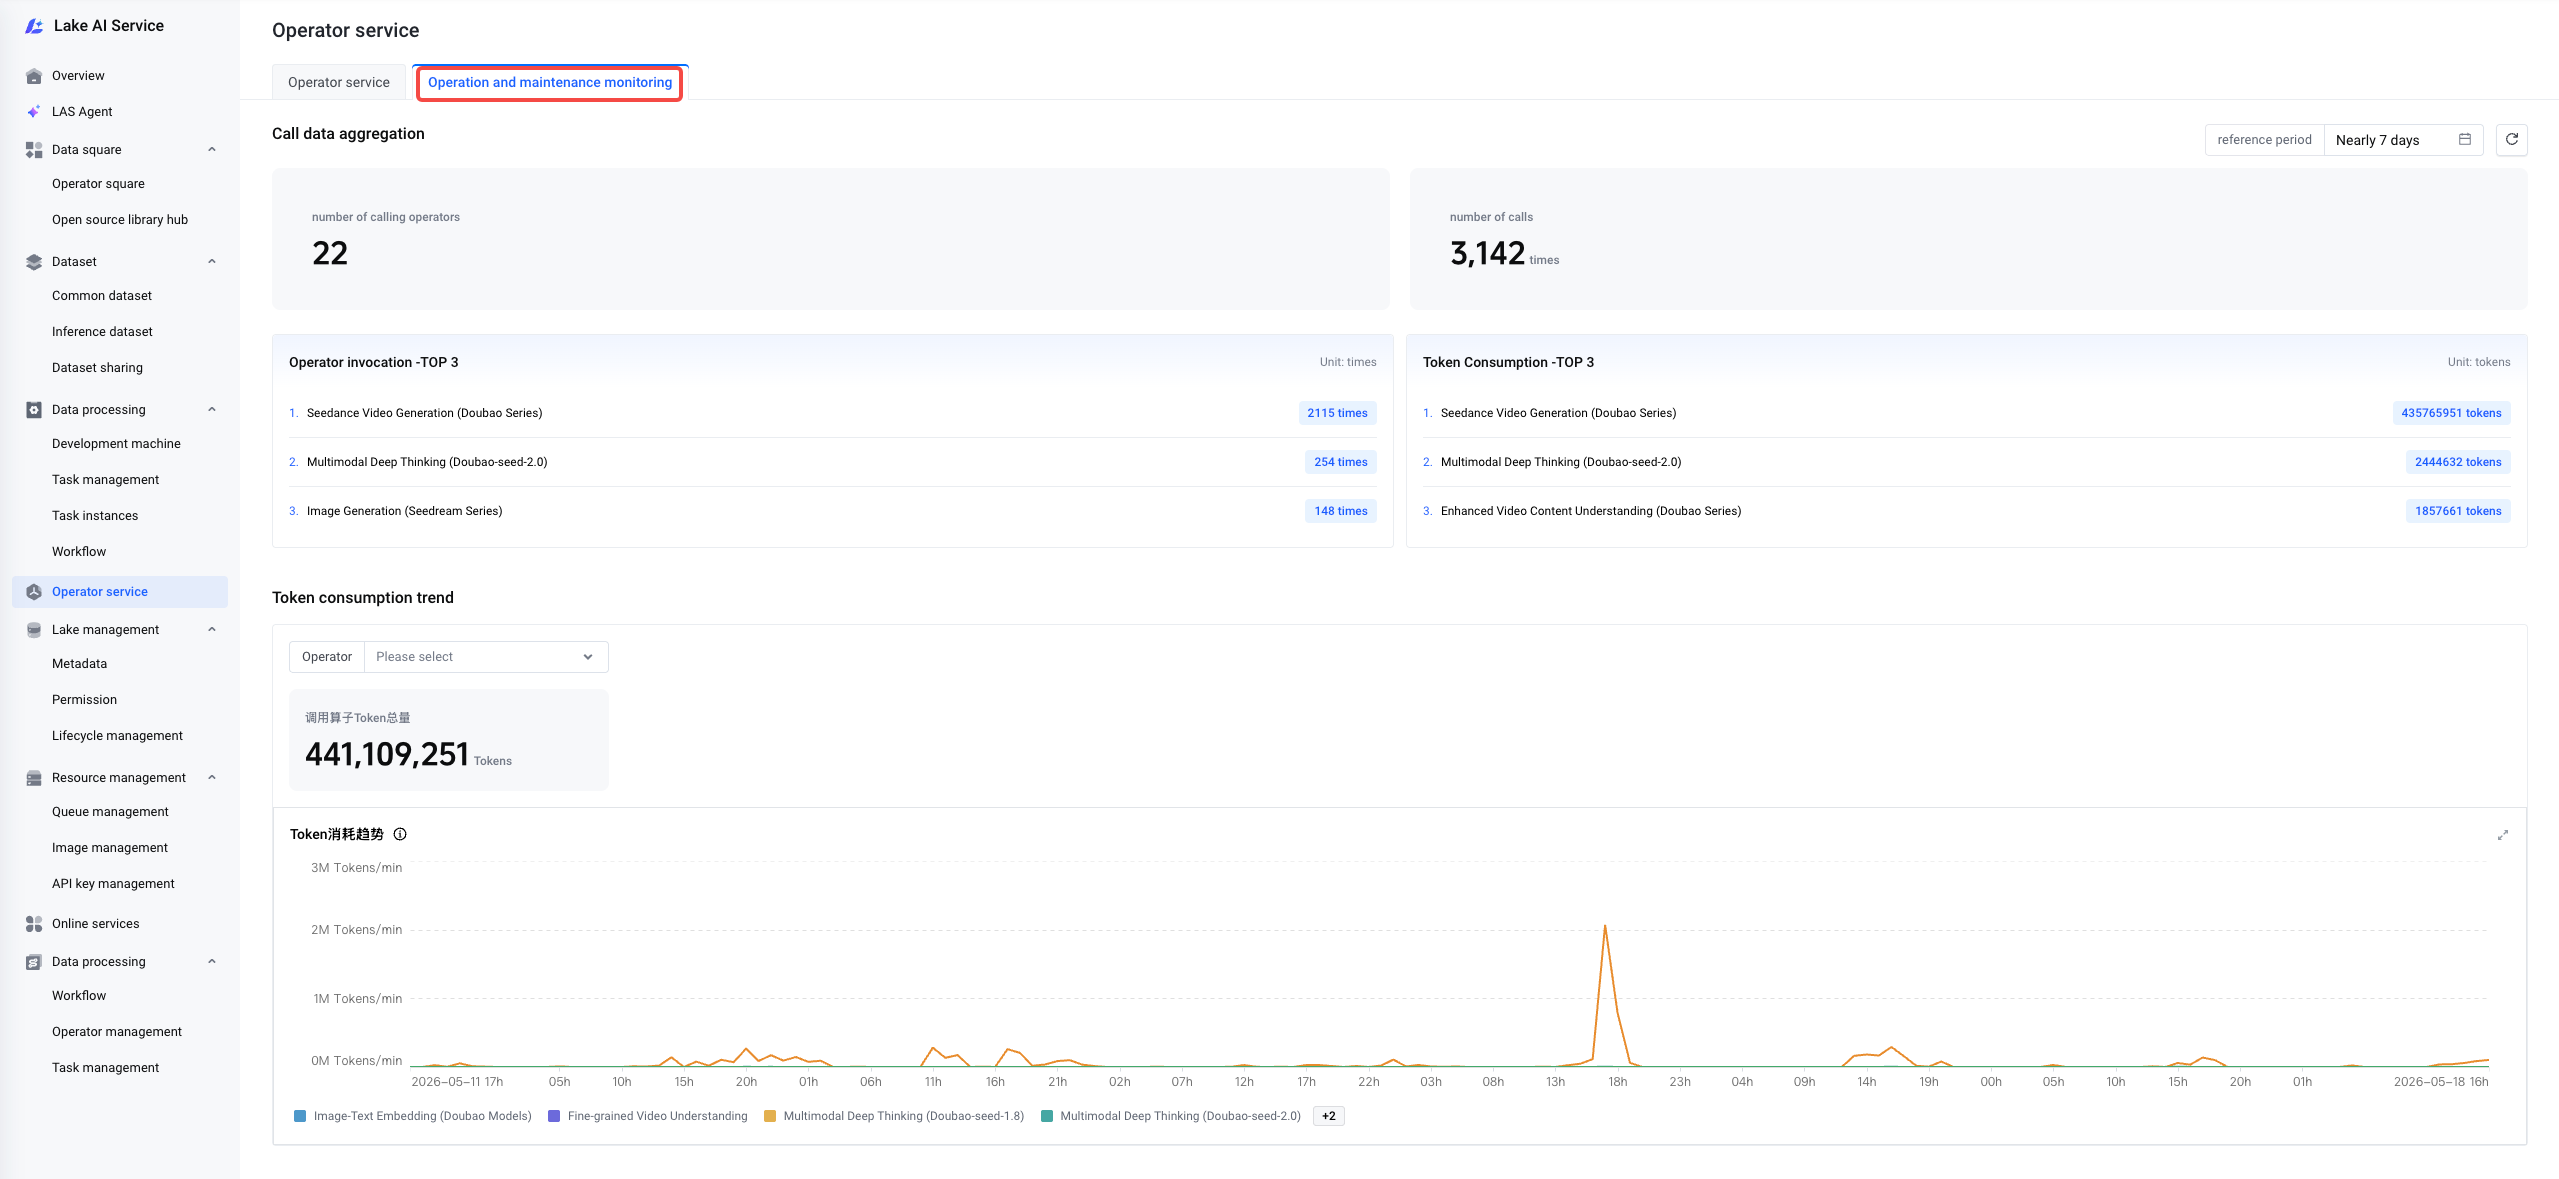Show more legend entries via +2
Image resolution: width=2559 pixels, height=1179 pixels.
[x=1328, y=1116]
